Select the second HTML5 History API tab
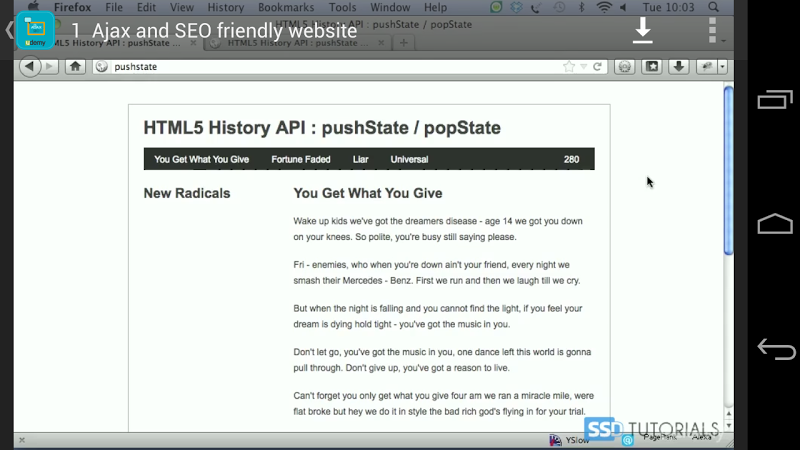Screen dimensions: 800x450 click(297, 43)
